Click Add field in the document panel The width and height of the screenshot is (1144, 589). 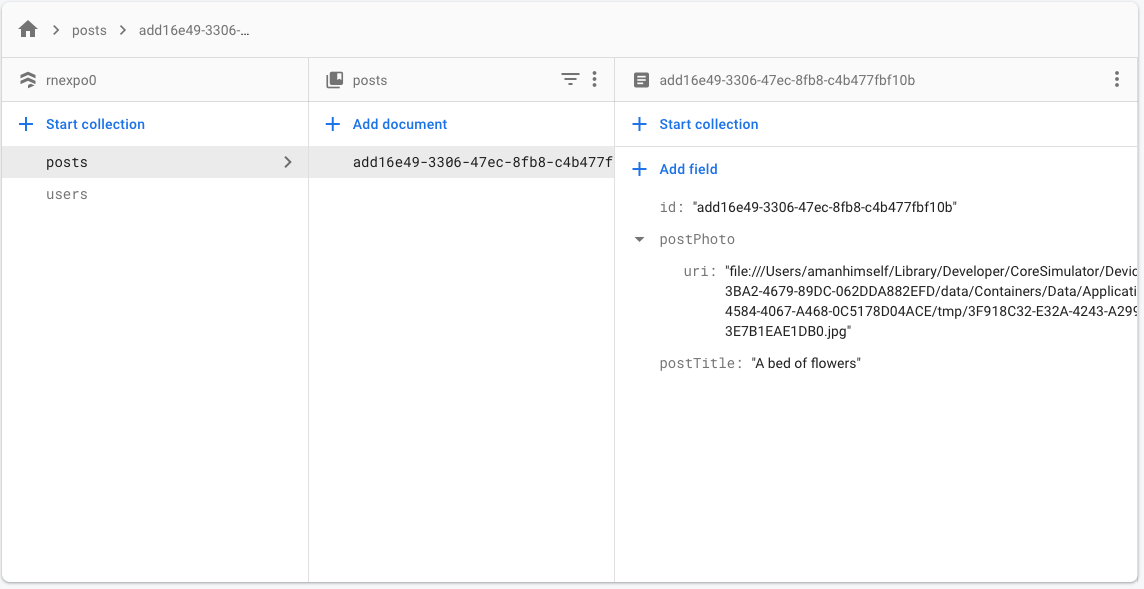click(689, 168)
